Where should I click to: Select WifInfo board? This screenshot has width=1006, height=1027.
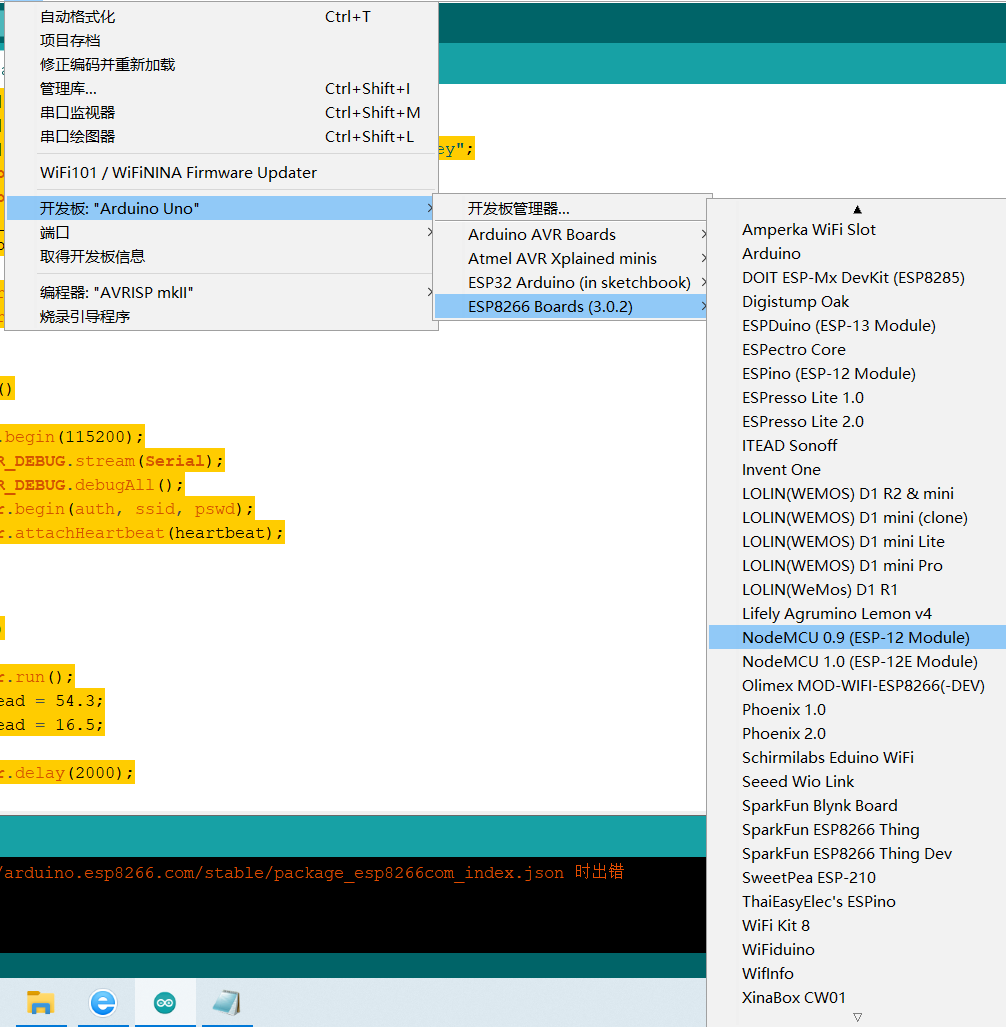click(x=857, y=974)
